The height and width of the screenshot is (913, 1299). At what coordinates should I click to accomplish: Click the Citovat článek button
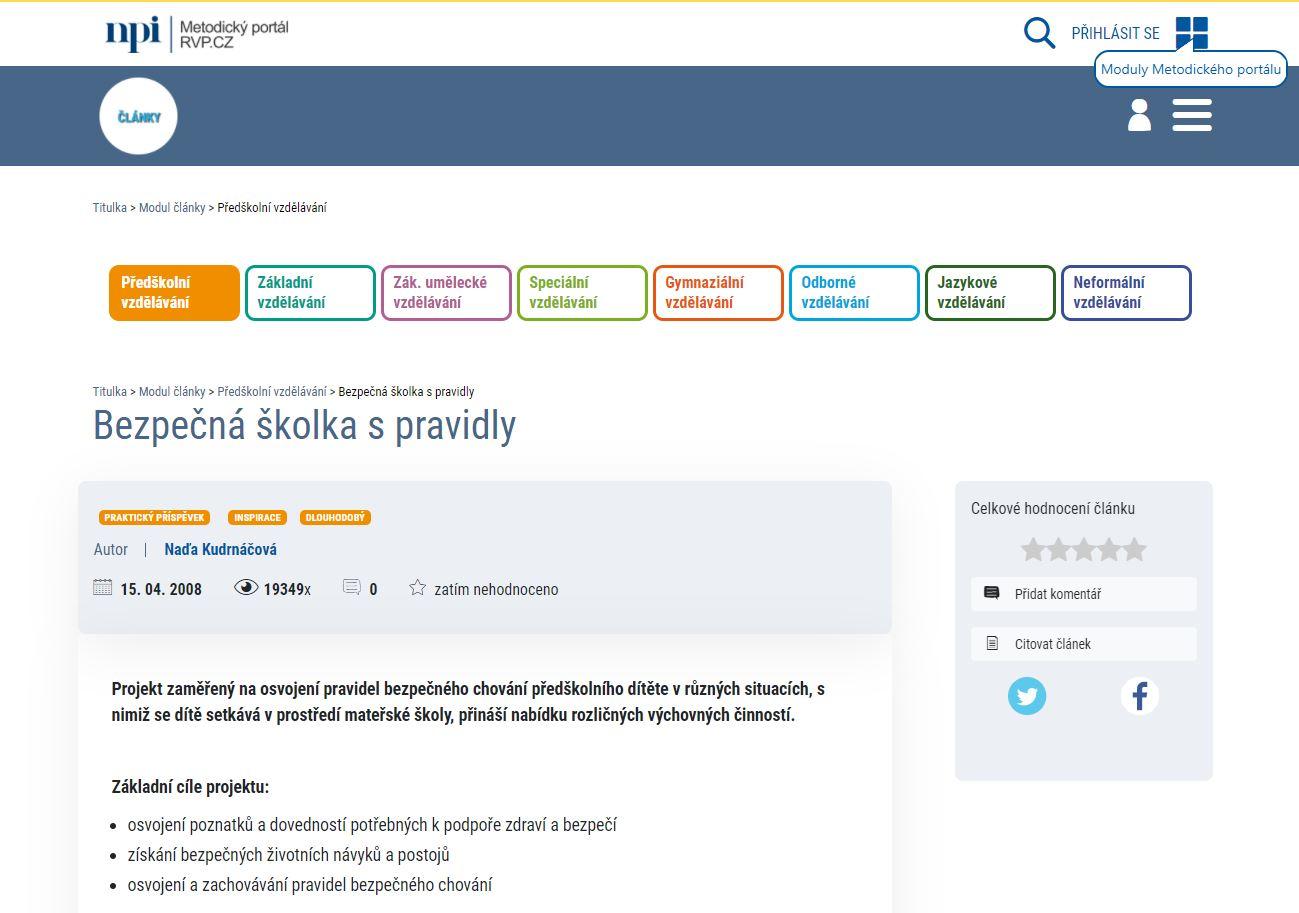click(1083, 644)
